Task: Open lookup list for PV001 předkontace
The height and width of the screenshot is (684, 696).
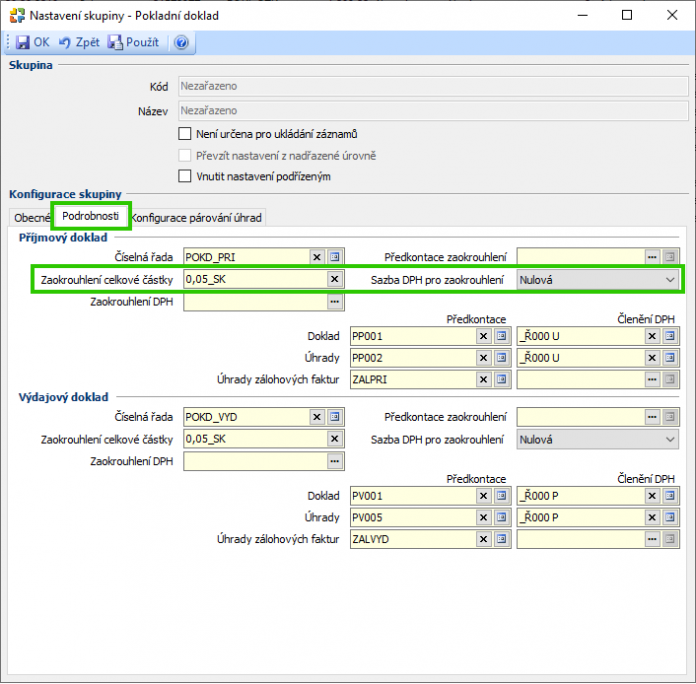Action: (x=502, y=496)
